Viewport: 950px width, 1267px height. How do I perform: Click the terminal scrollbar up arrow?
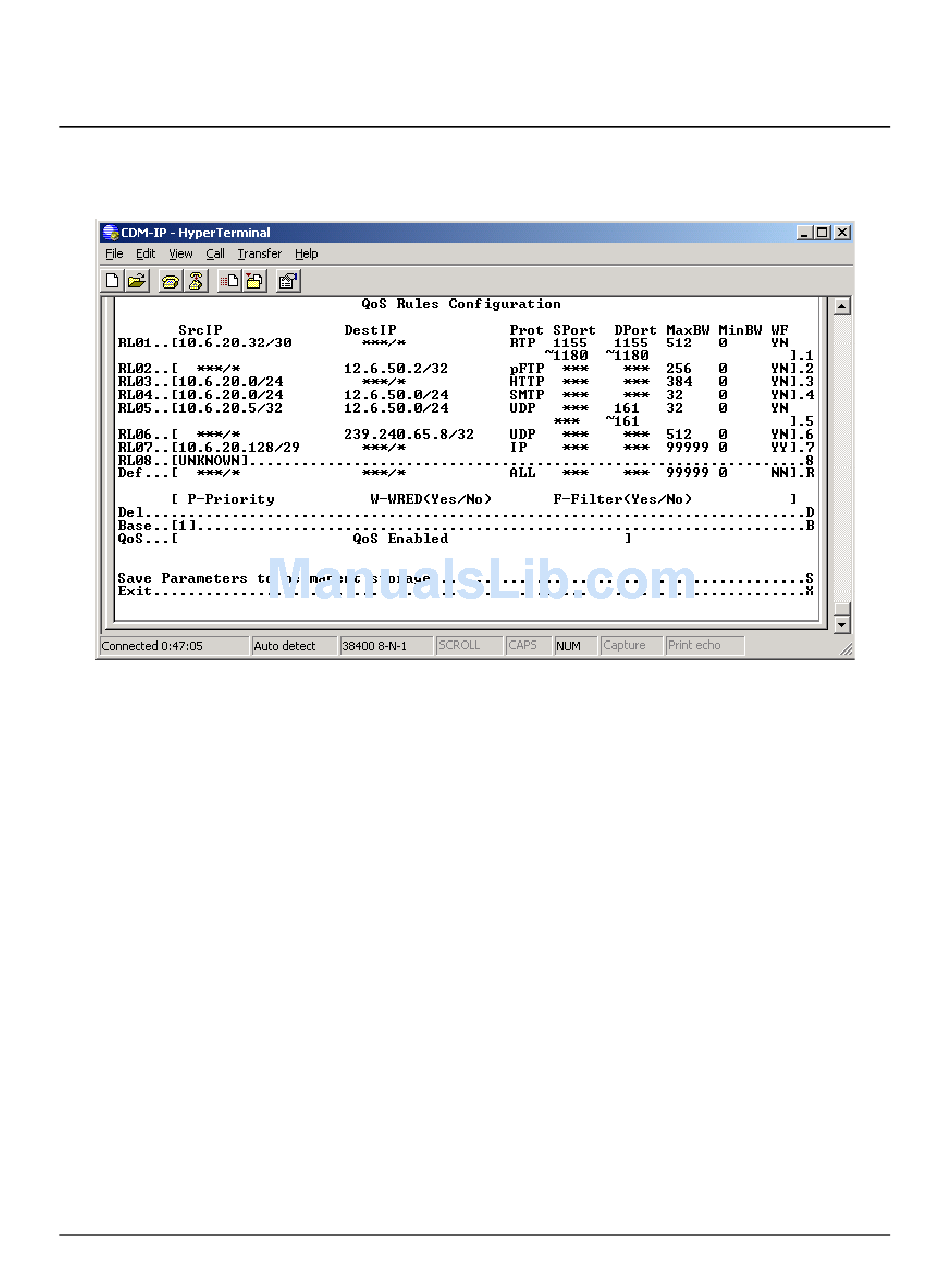(842, 306)
